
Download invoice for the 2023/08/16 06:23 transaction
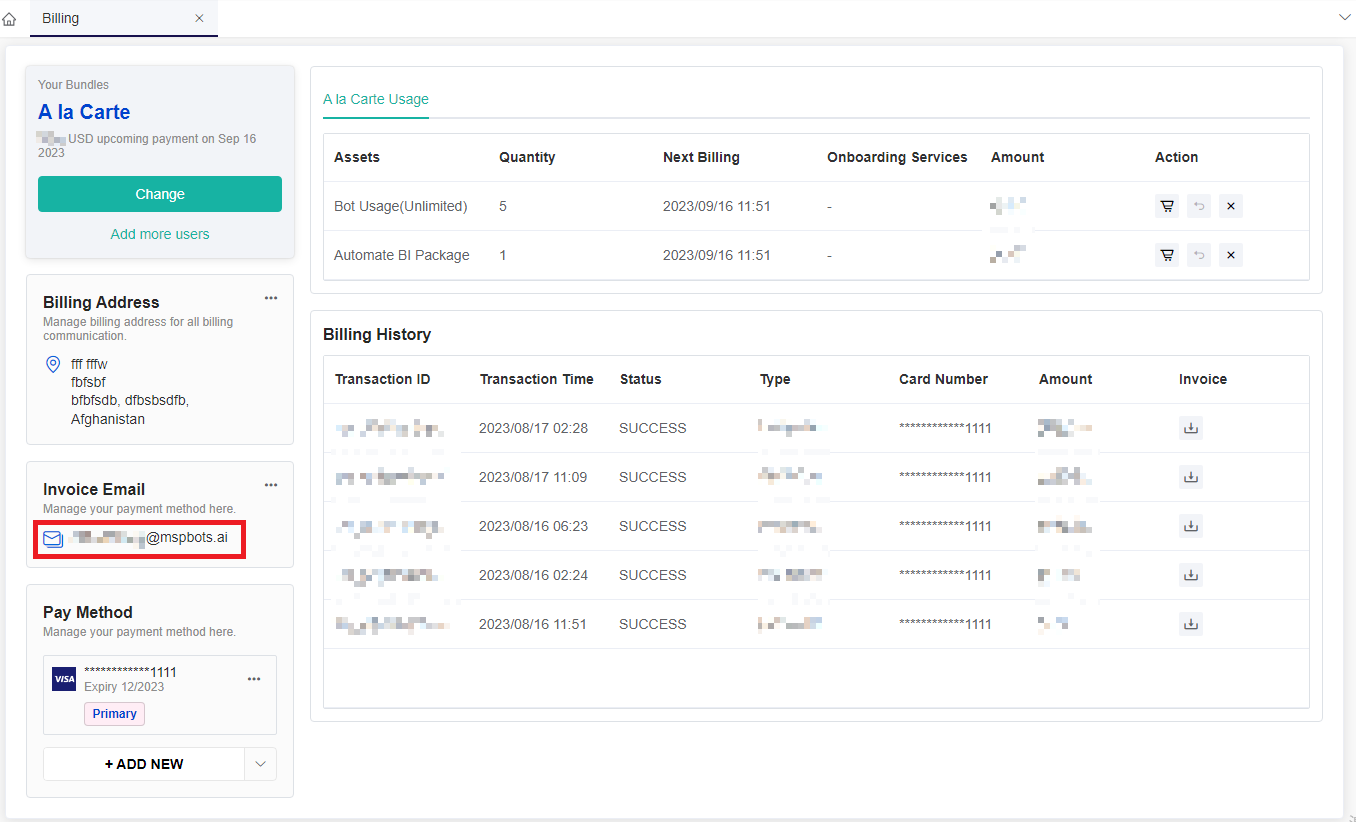pyautogui.click(x=1190, y=525)
